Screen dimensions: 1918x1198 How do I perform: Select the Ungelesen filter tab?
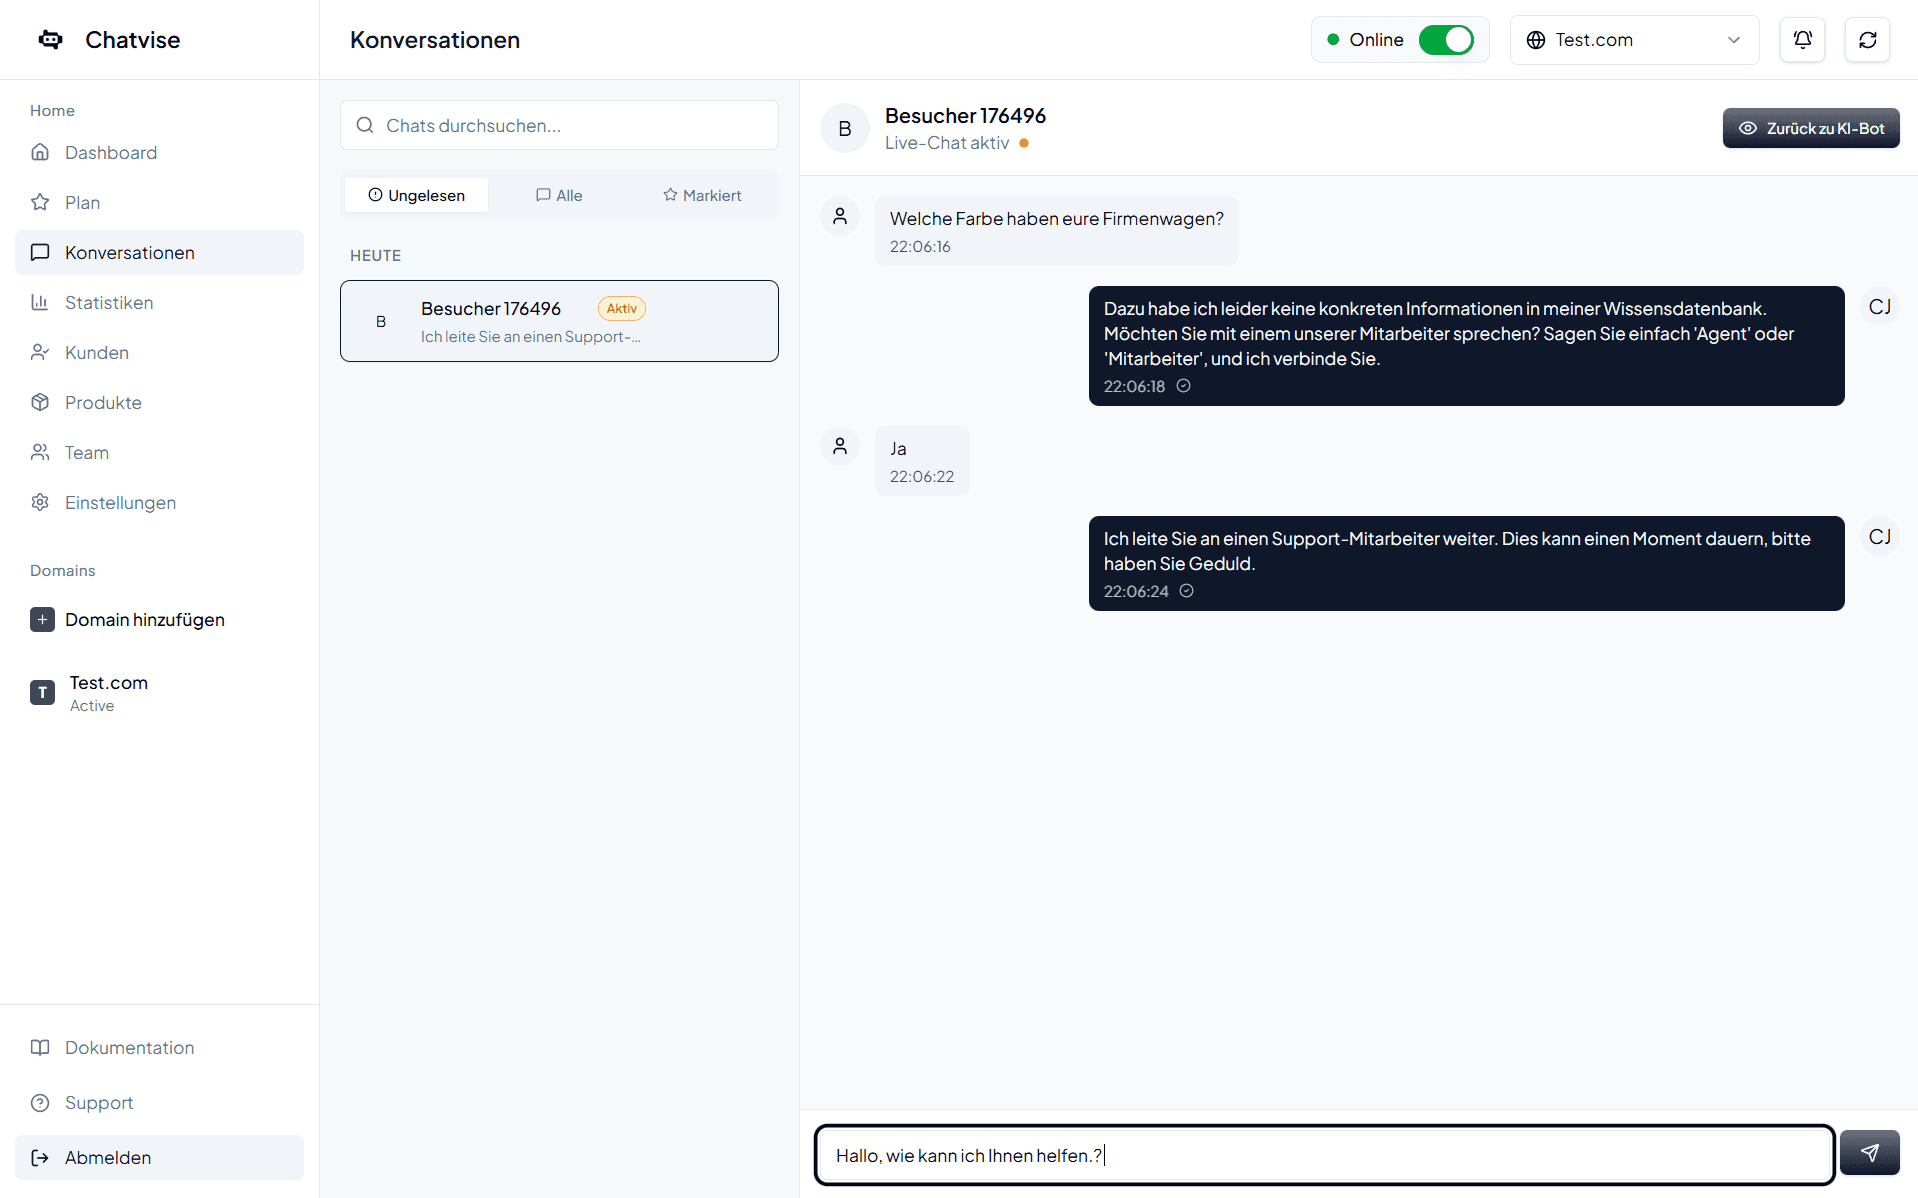pyautogui.click(x=416, y=195)
